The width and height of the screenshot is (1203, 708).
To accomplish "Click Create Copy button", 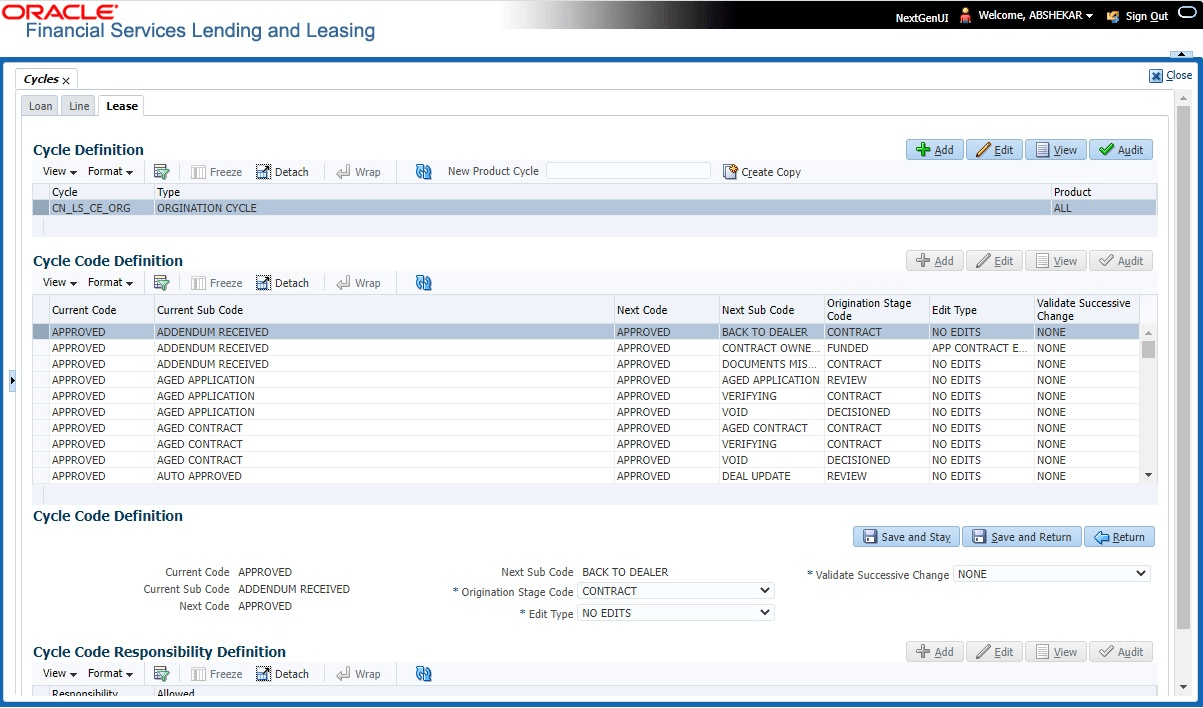I will (x=762, y=172).
